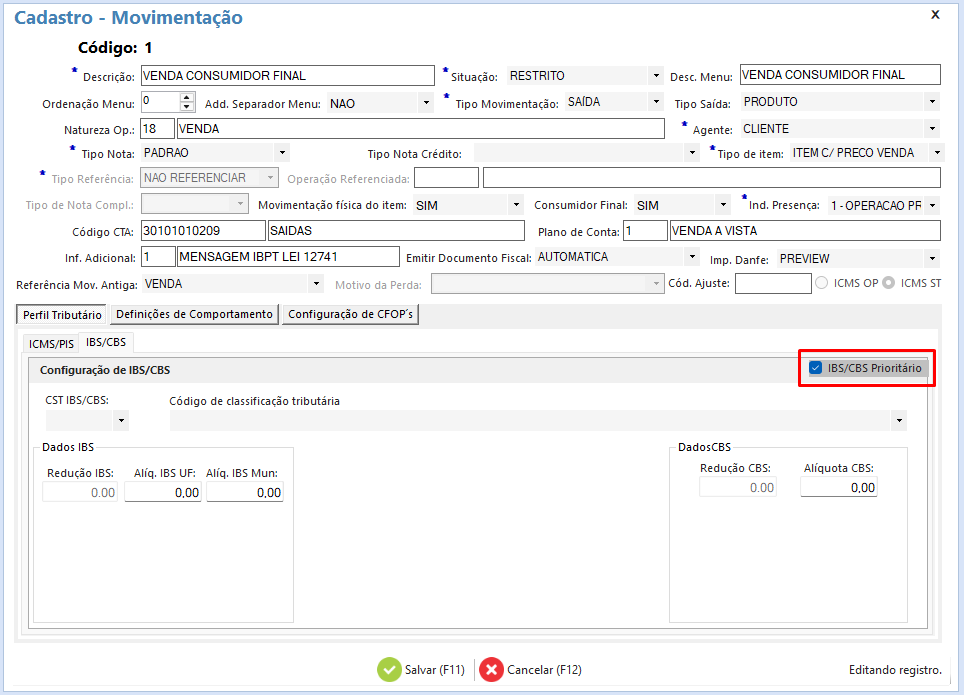
Task: Decrease Ordenação Menu with down arrow
Action: point(187,107)
